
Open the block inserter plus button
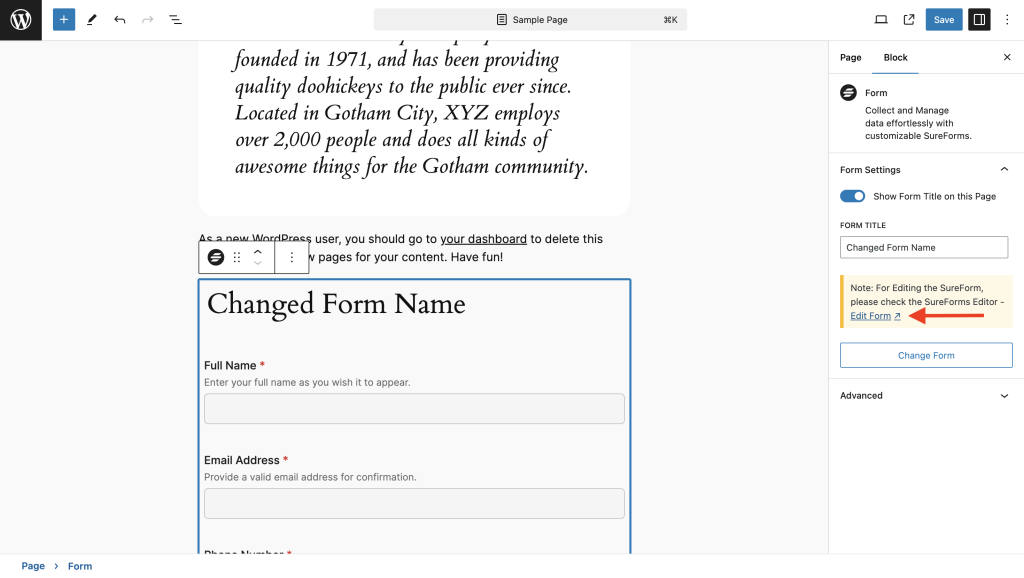click(64, 20)
